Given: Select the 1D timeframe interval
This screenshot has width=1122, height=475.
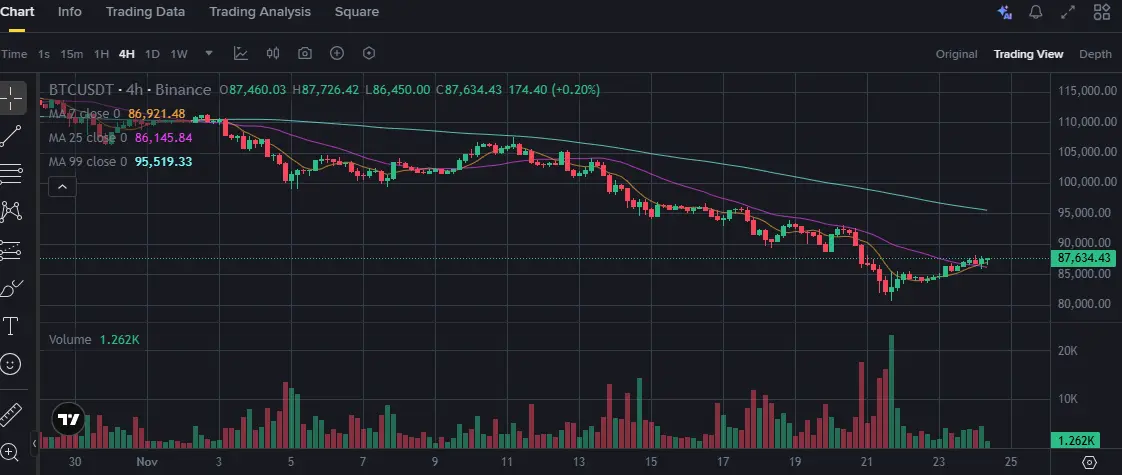Looking at the screenshot, I should pos(152,54).
